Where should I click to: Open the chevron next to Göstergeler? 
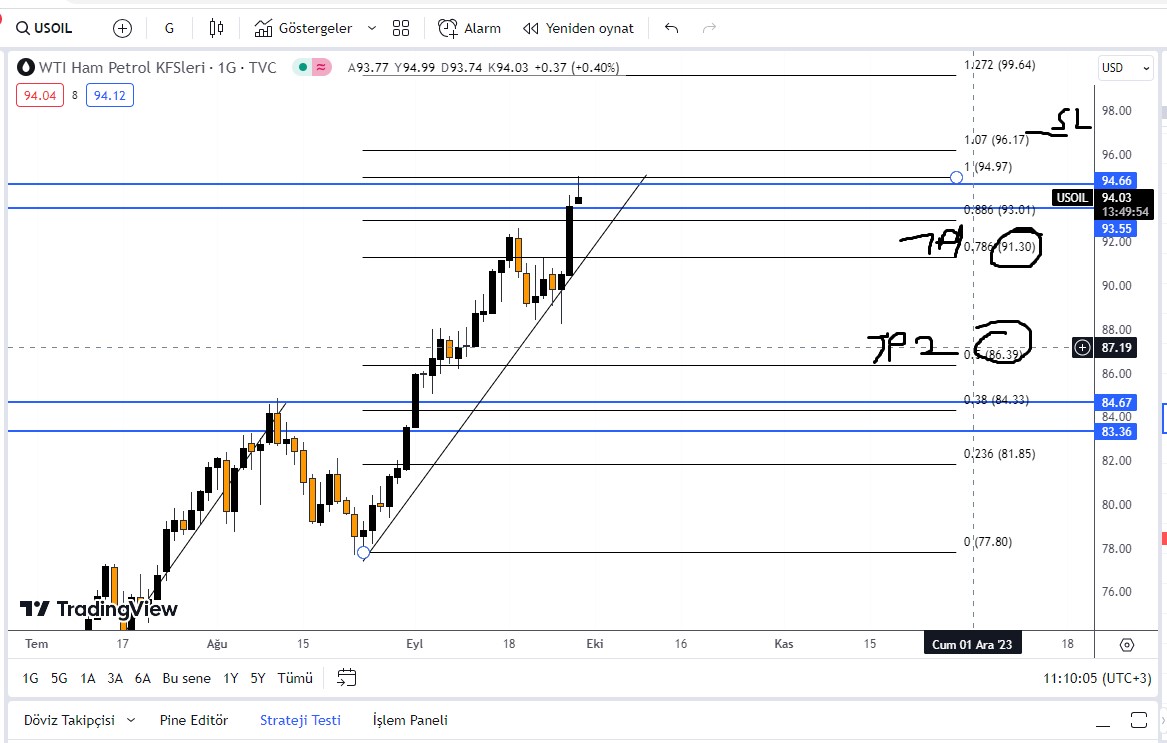click(x=370, y=28)
